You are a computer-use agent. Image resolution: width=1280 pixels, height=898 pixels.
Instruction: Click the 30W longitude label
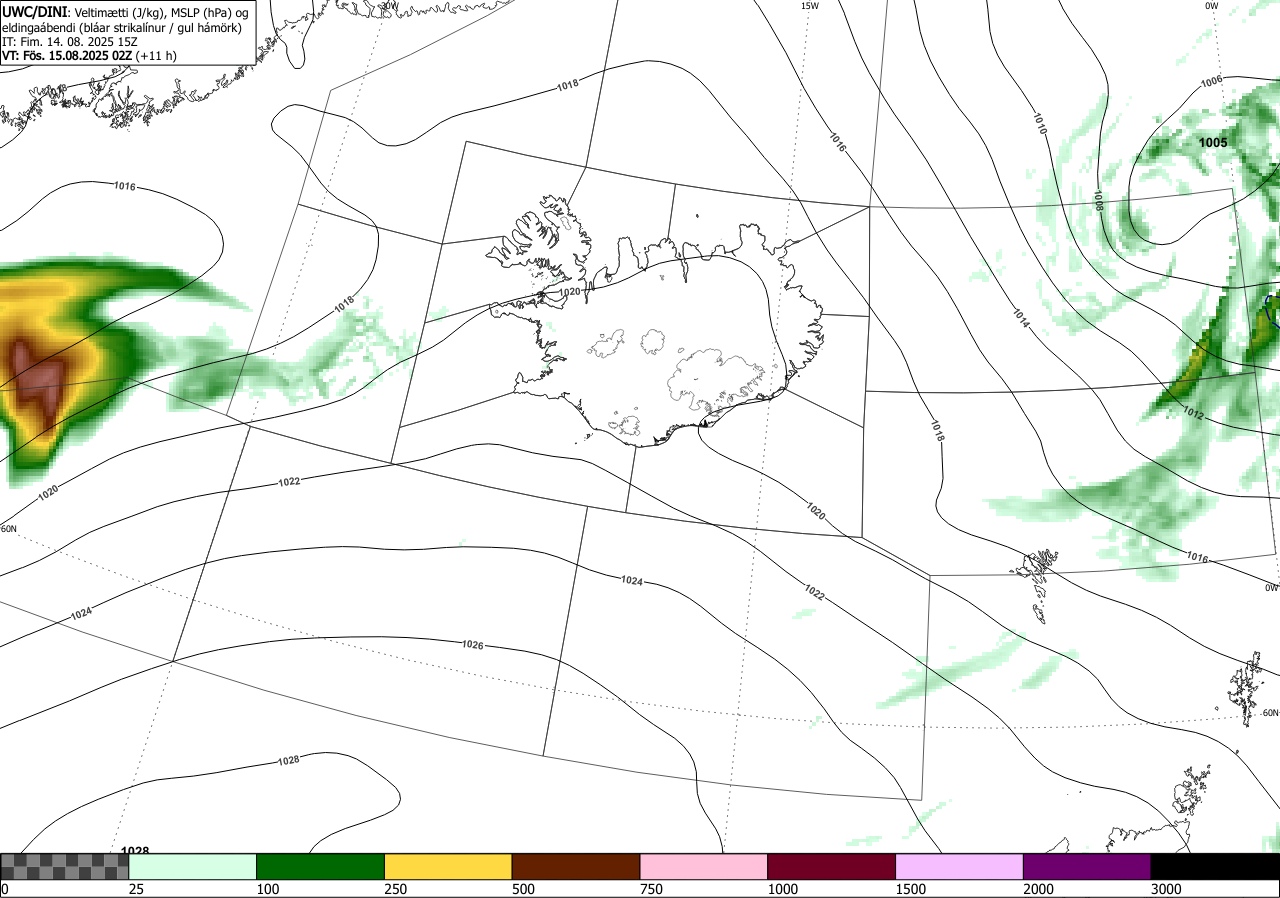pos(389,6)
